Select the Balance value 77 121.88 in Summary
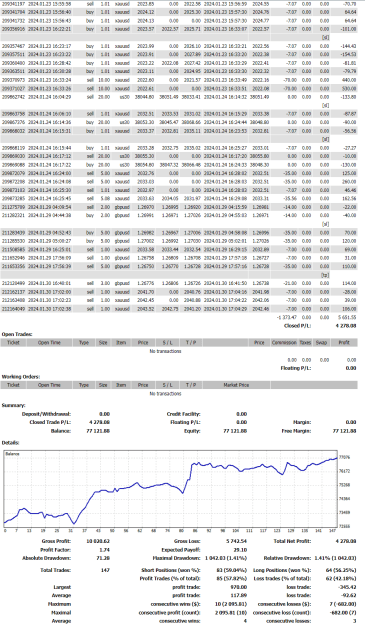Screen dimensions: 365x625 (98, 431)
